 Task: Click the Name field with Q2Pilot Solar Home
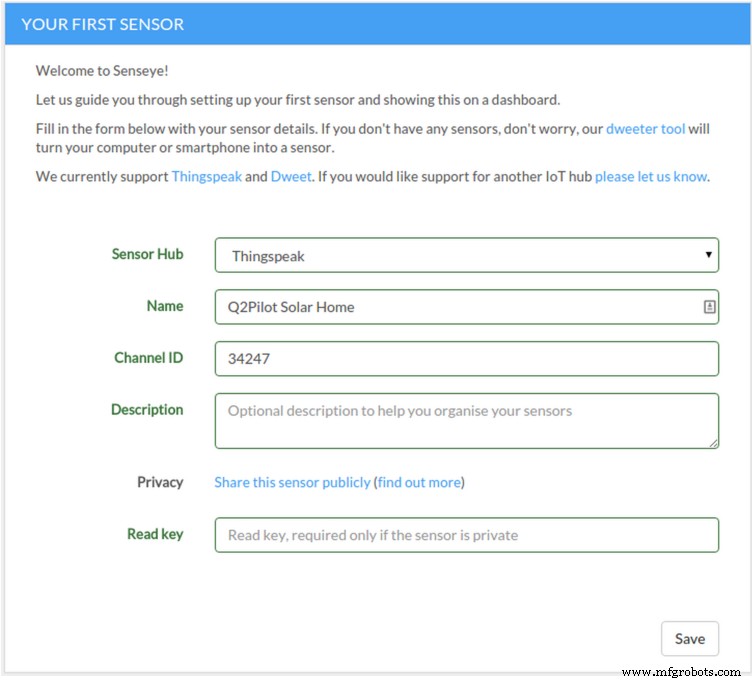click(467, 307)
